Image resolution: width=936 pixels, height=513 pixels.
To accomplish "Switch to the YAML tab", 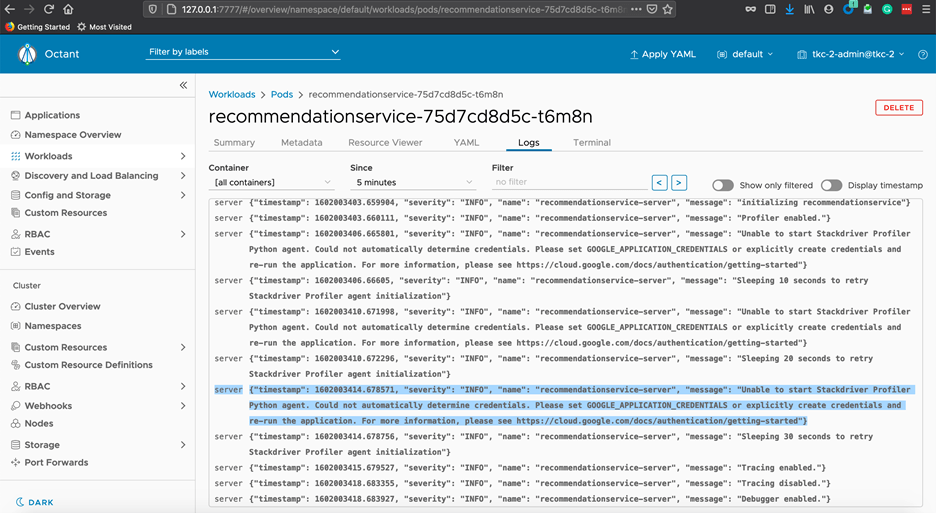I will click(x=466, y=143).
